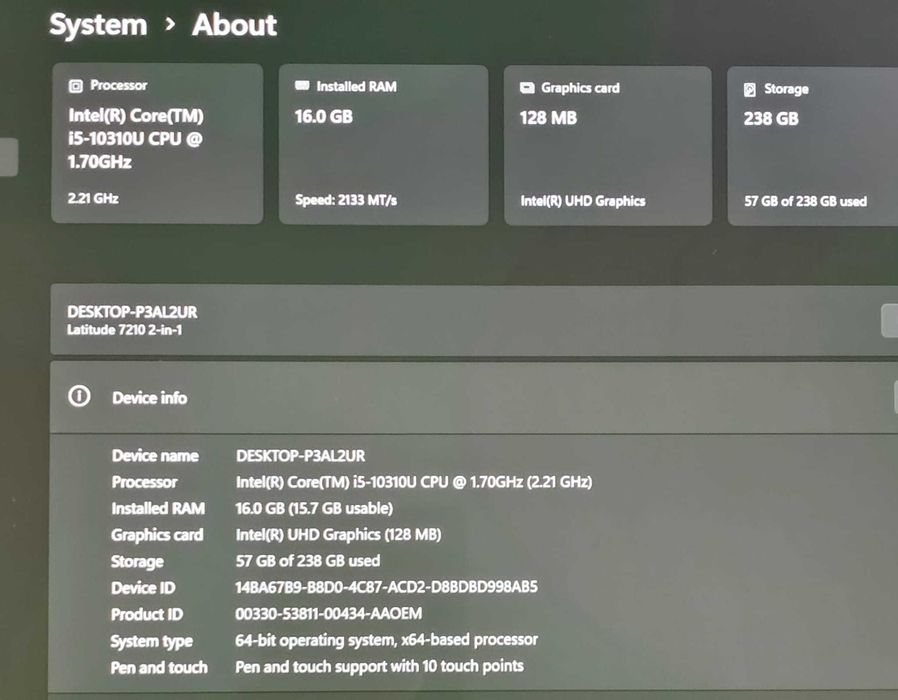Click the Processor chip icon
Image resolution: width=898 pixels, height=700 pixels.
[76, 86]
